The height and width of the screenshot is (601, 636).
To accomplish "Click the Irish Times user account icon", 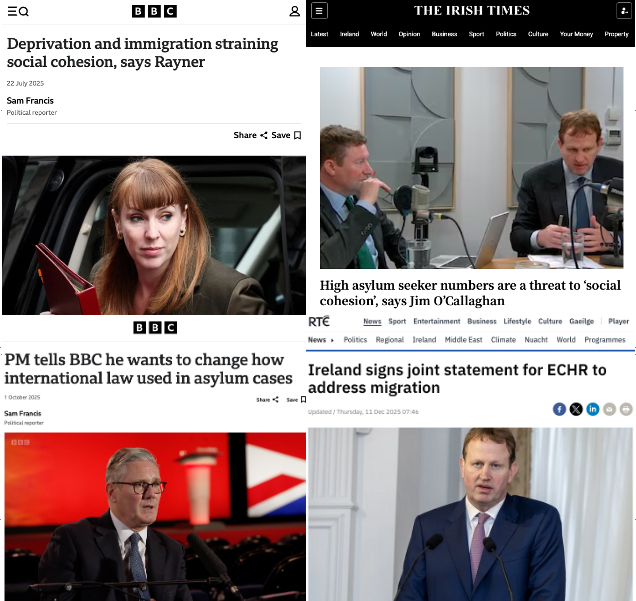I will (624, 11).
